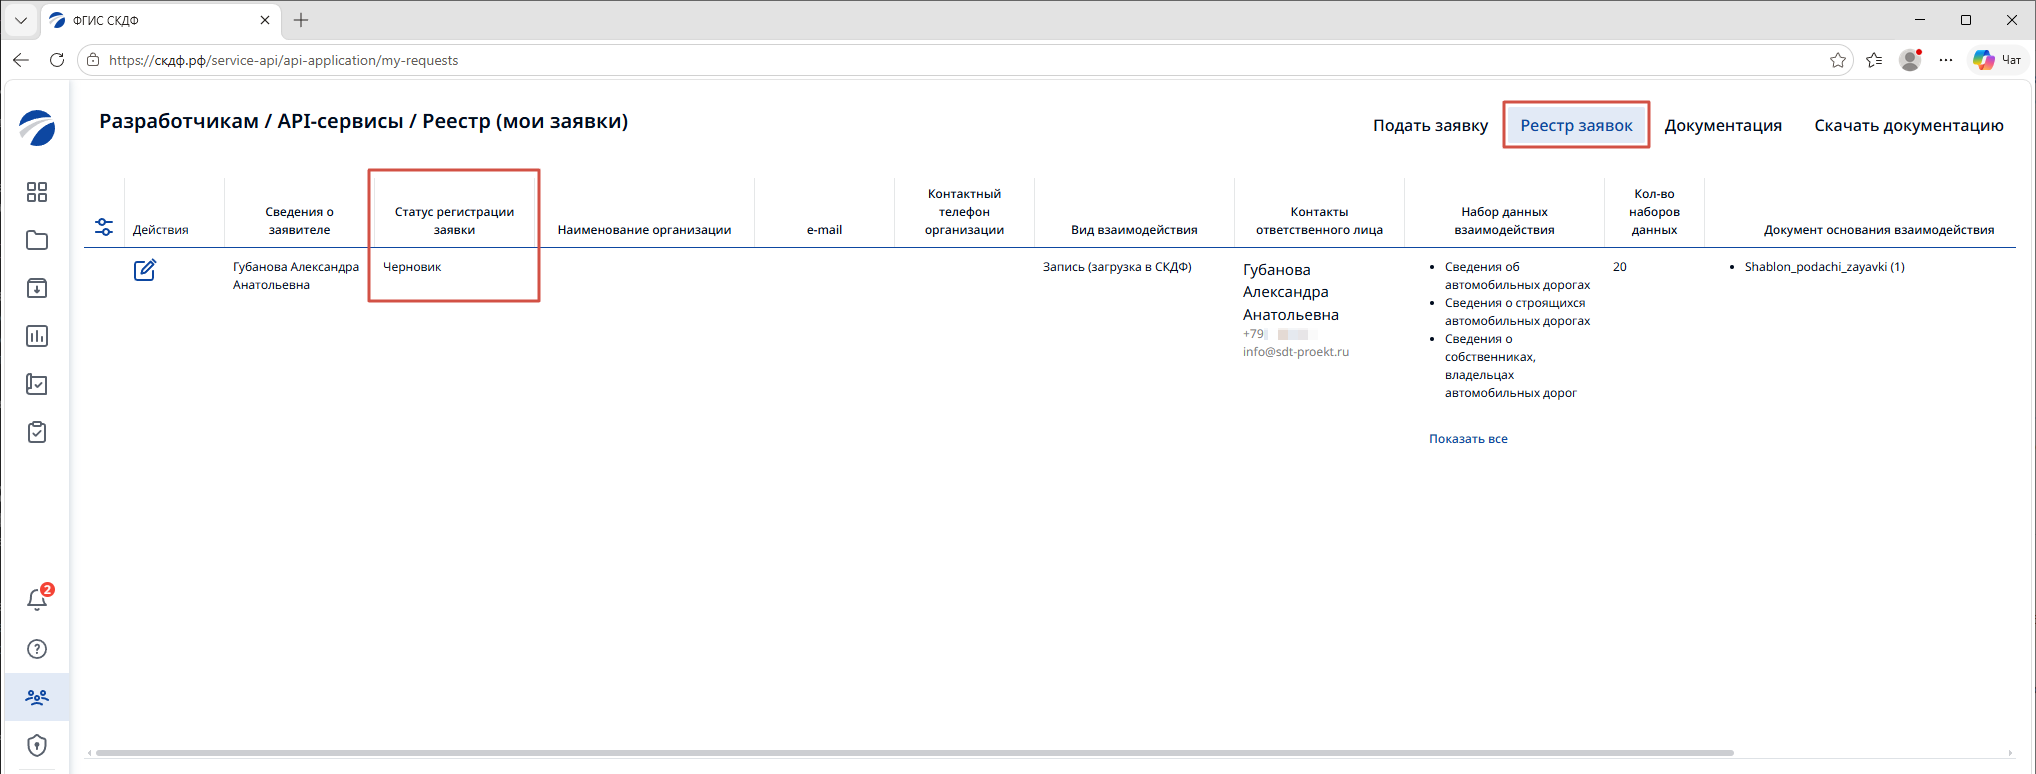The height and width of the screenshot is (774, 2036).
Task: Open the shield security icon in sidebar
Action: coord(37,745)
